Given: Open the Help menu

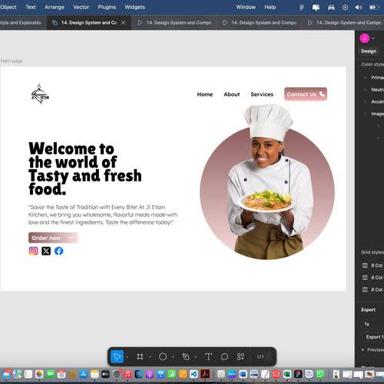Looking at the screenshot, I should pyautogui.click(x=270, y=7).
